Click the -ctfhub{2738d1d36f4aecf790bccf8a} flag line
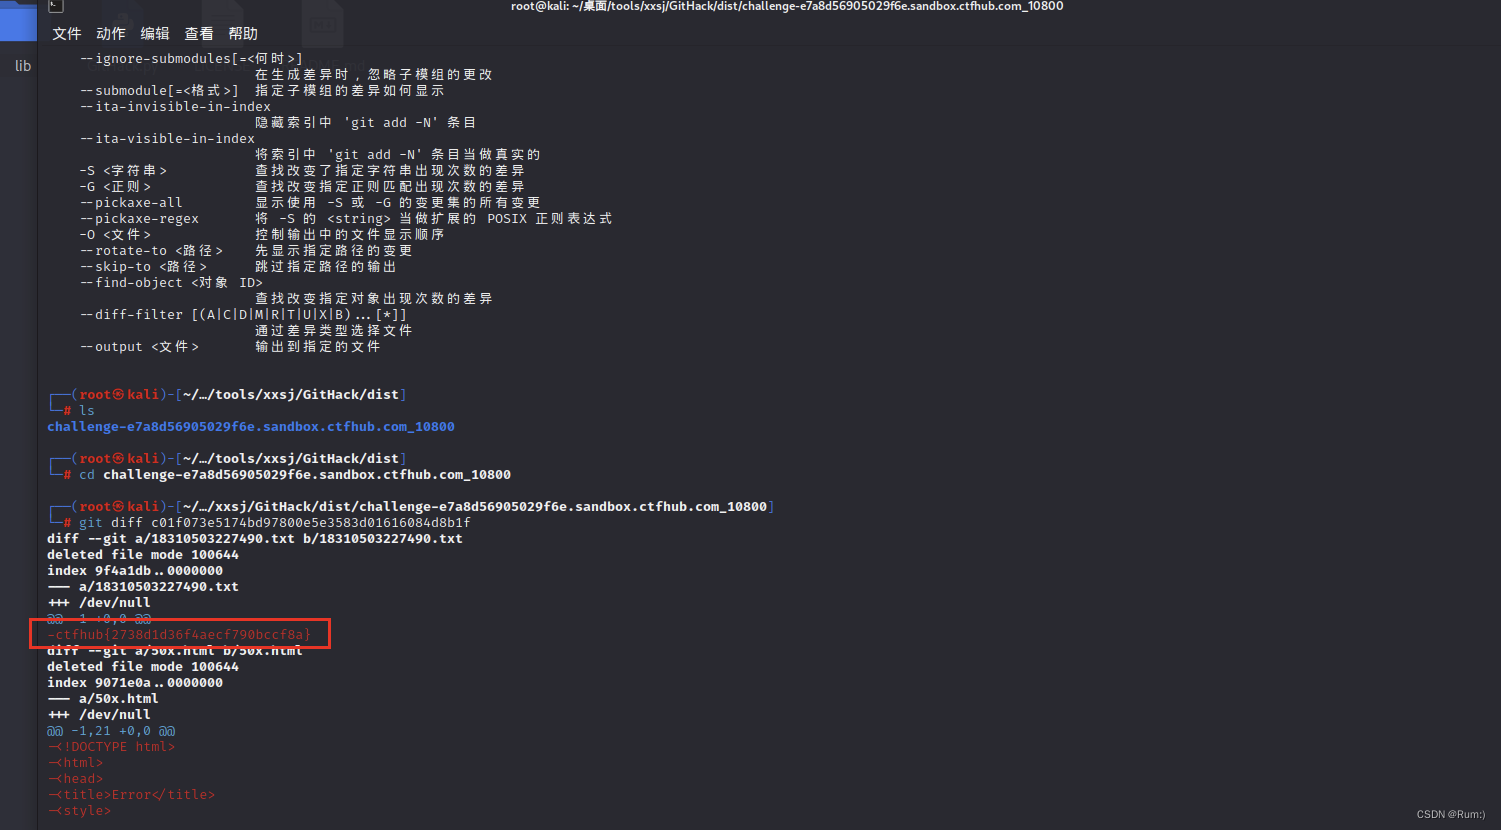Screen dimensions: 1501x830 coord(179,635)
